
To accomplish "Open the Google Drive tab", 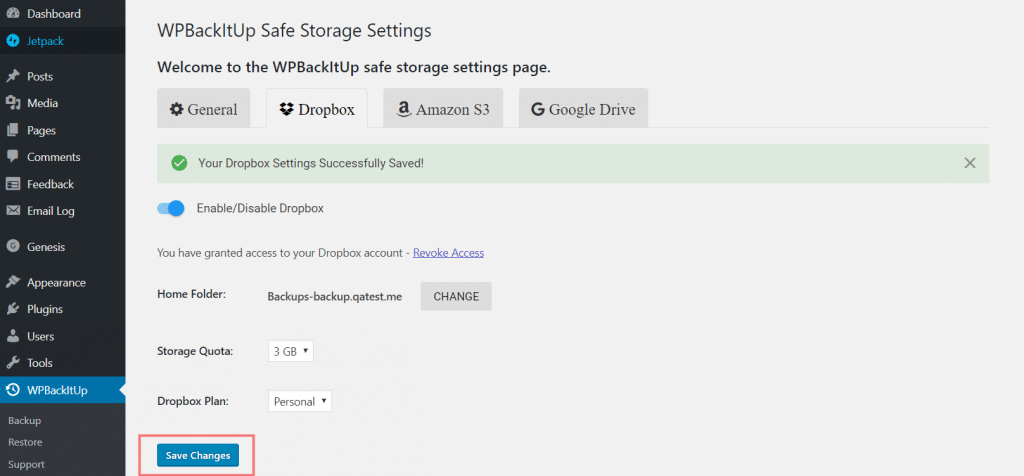I will tap(583, 108).
